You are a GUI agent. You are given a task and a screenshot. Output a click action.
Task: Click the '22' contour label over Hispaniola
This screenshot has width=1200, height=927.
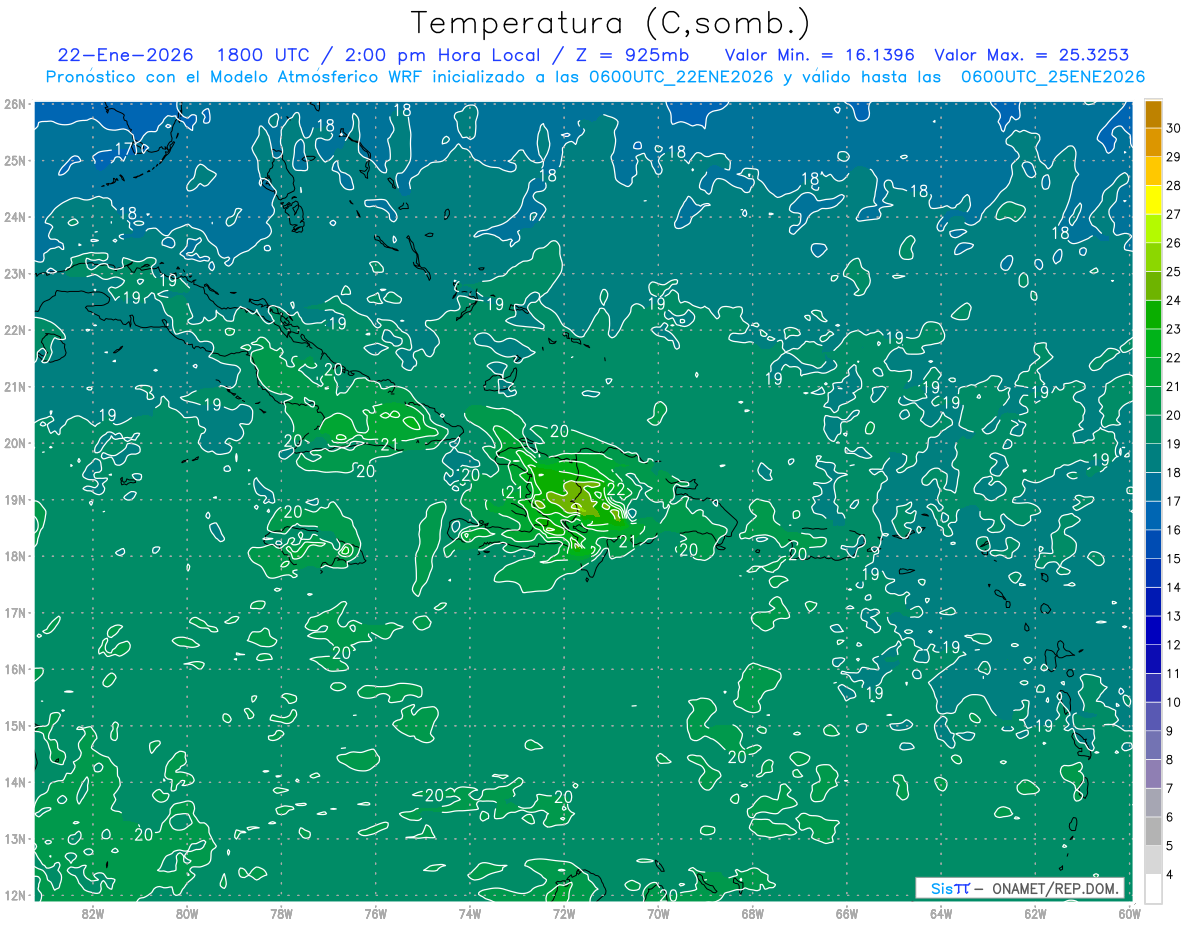click(617, 489)
